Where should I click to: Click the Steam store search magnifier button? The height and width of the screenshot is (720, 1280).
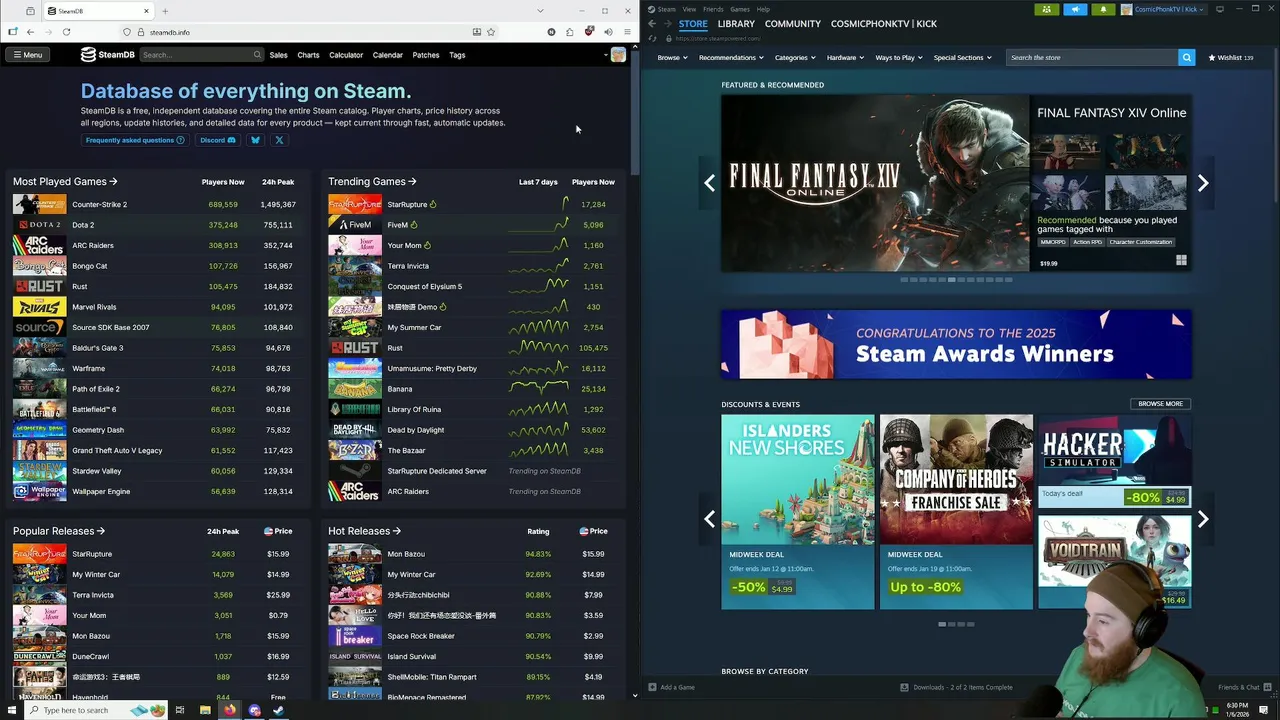pos(1186,57)
